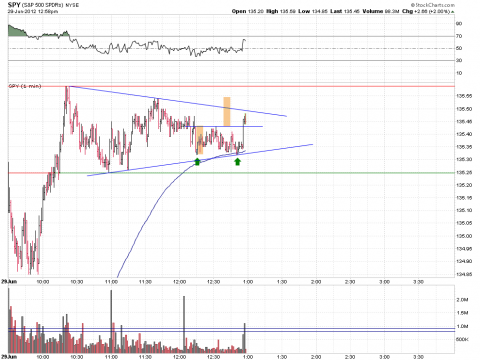
Task: Open the StockCharts.com watermark link
Action: (432, 5)
